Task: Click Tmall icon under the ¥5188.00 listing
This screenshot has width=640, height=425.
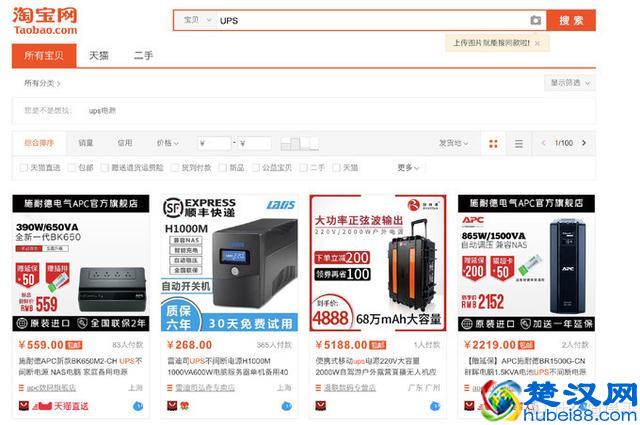Action: coord(320,406)
